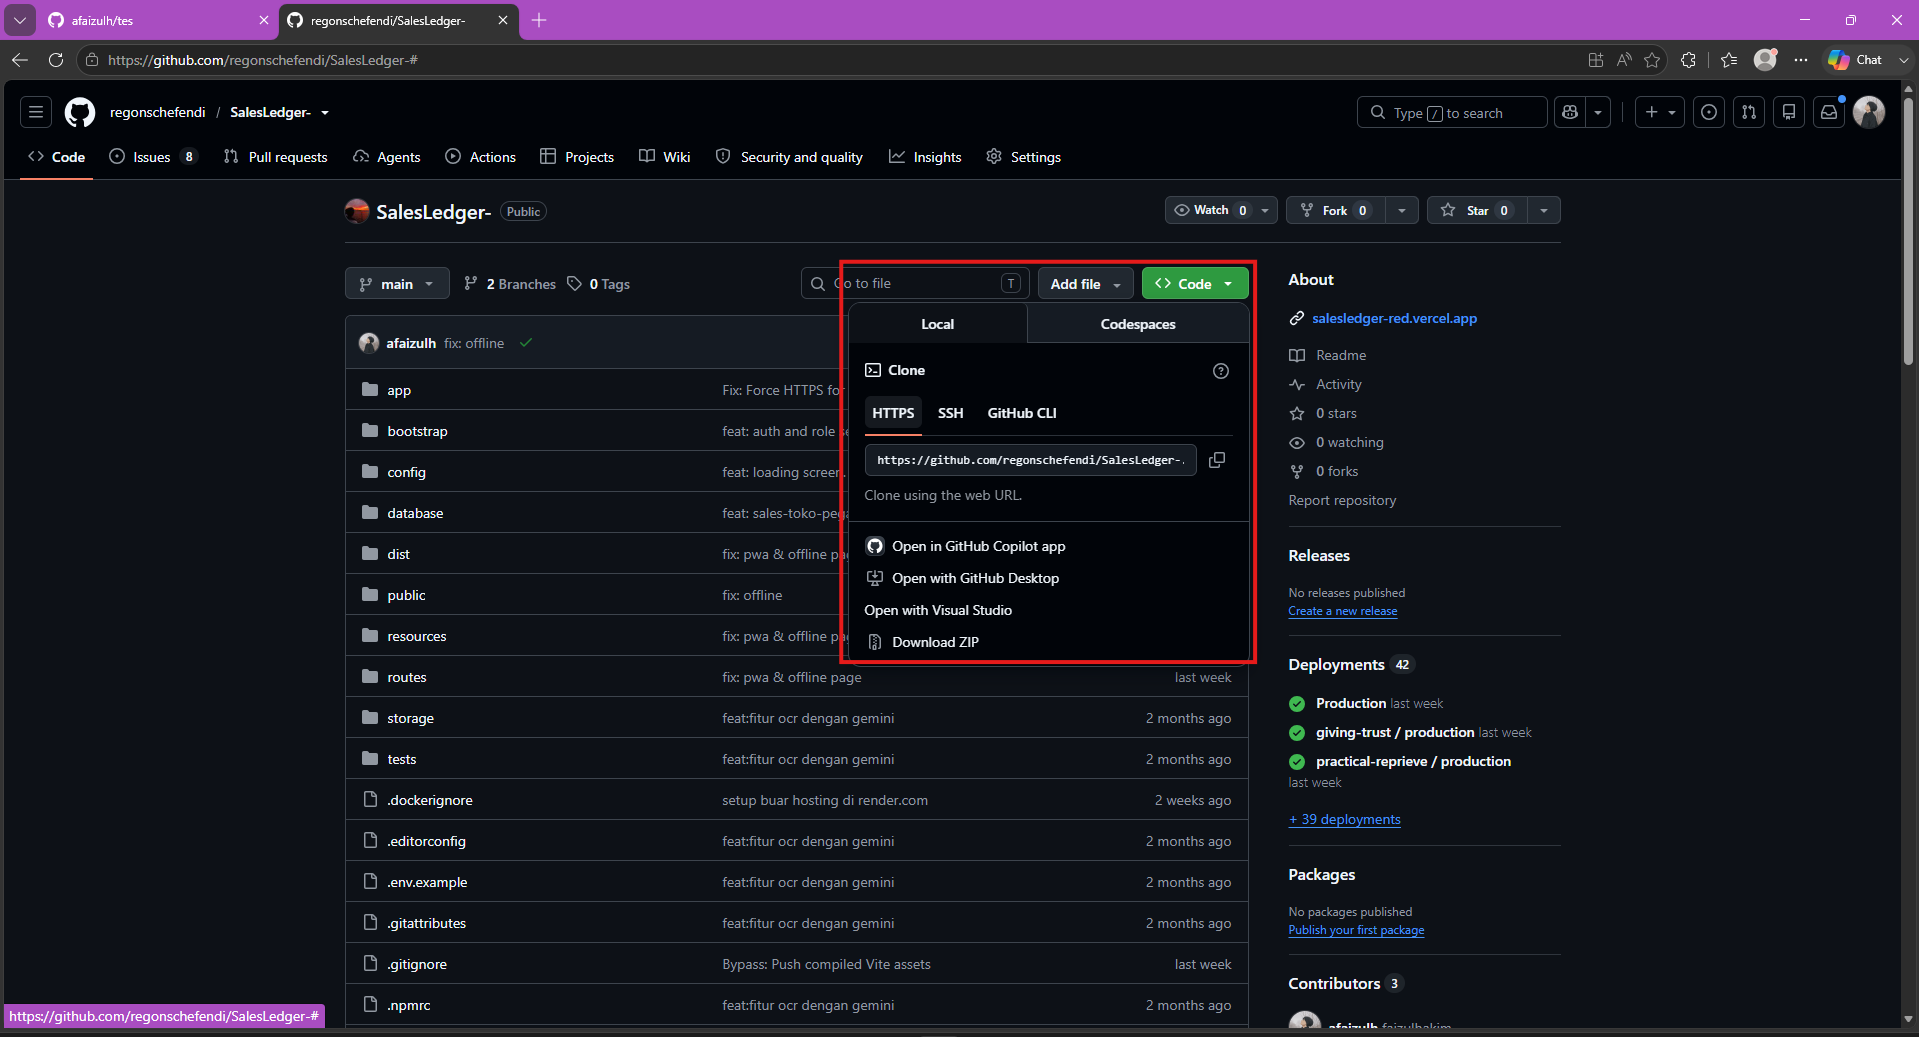
Task: Open the database folder
Action: click(415, 513)
